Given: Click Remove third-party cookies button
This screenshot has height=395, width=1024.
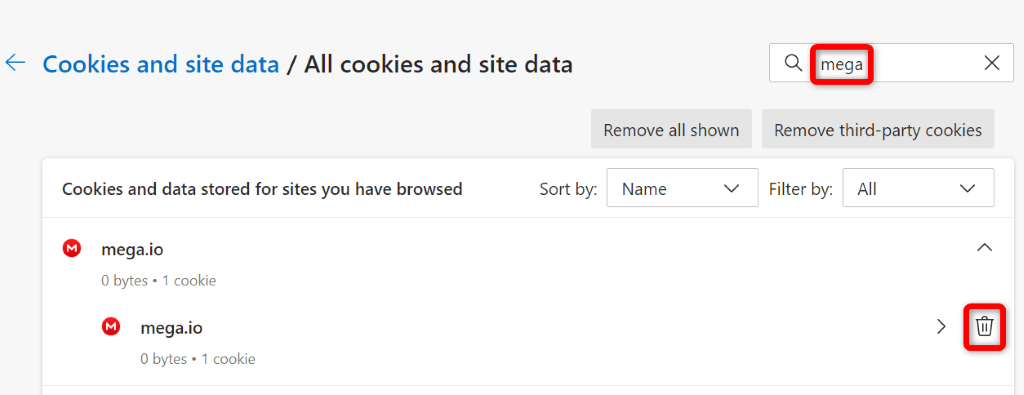Looking at the screenshot, I should coord(878,129).
